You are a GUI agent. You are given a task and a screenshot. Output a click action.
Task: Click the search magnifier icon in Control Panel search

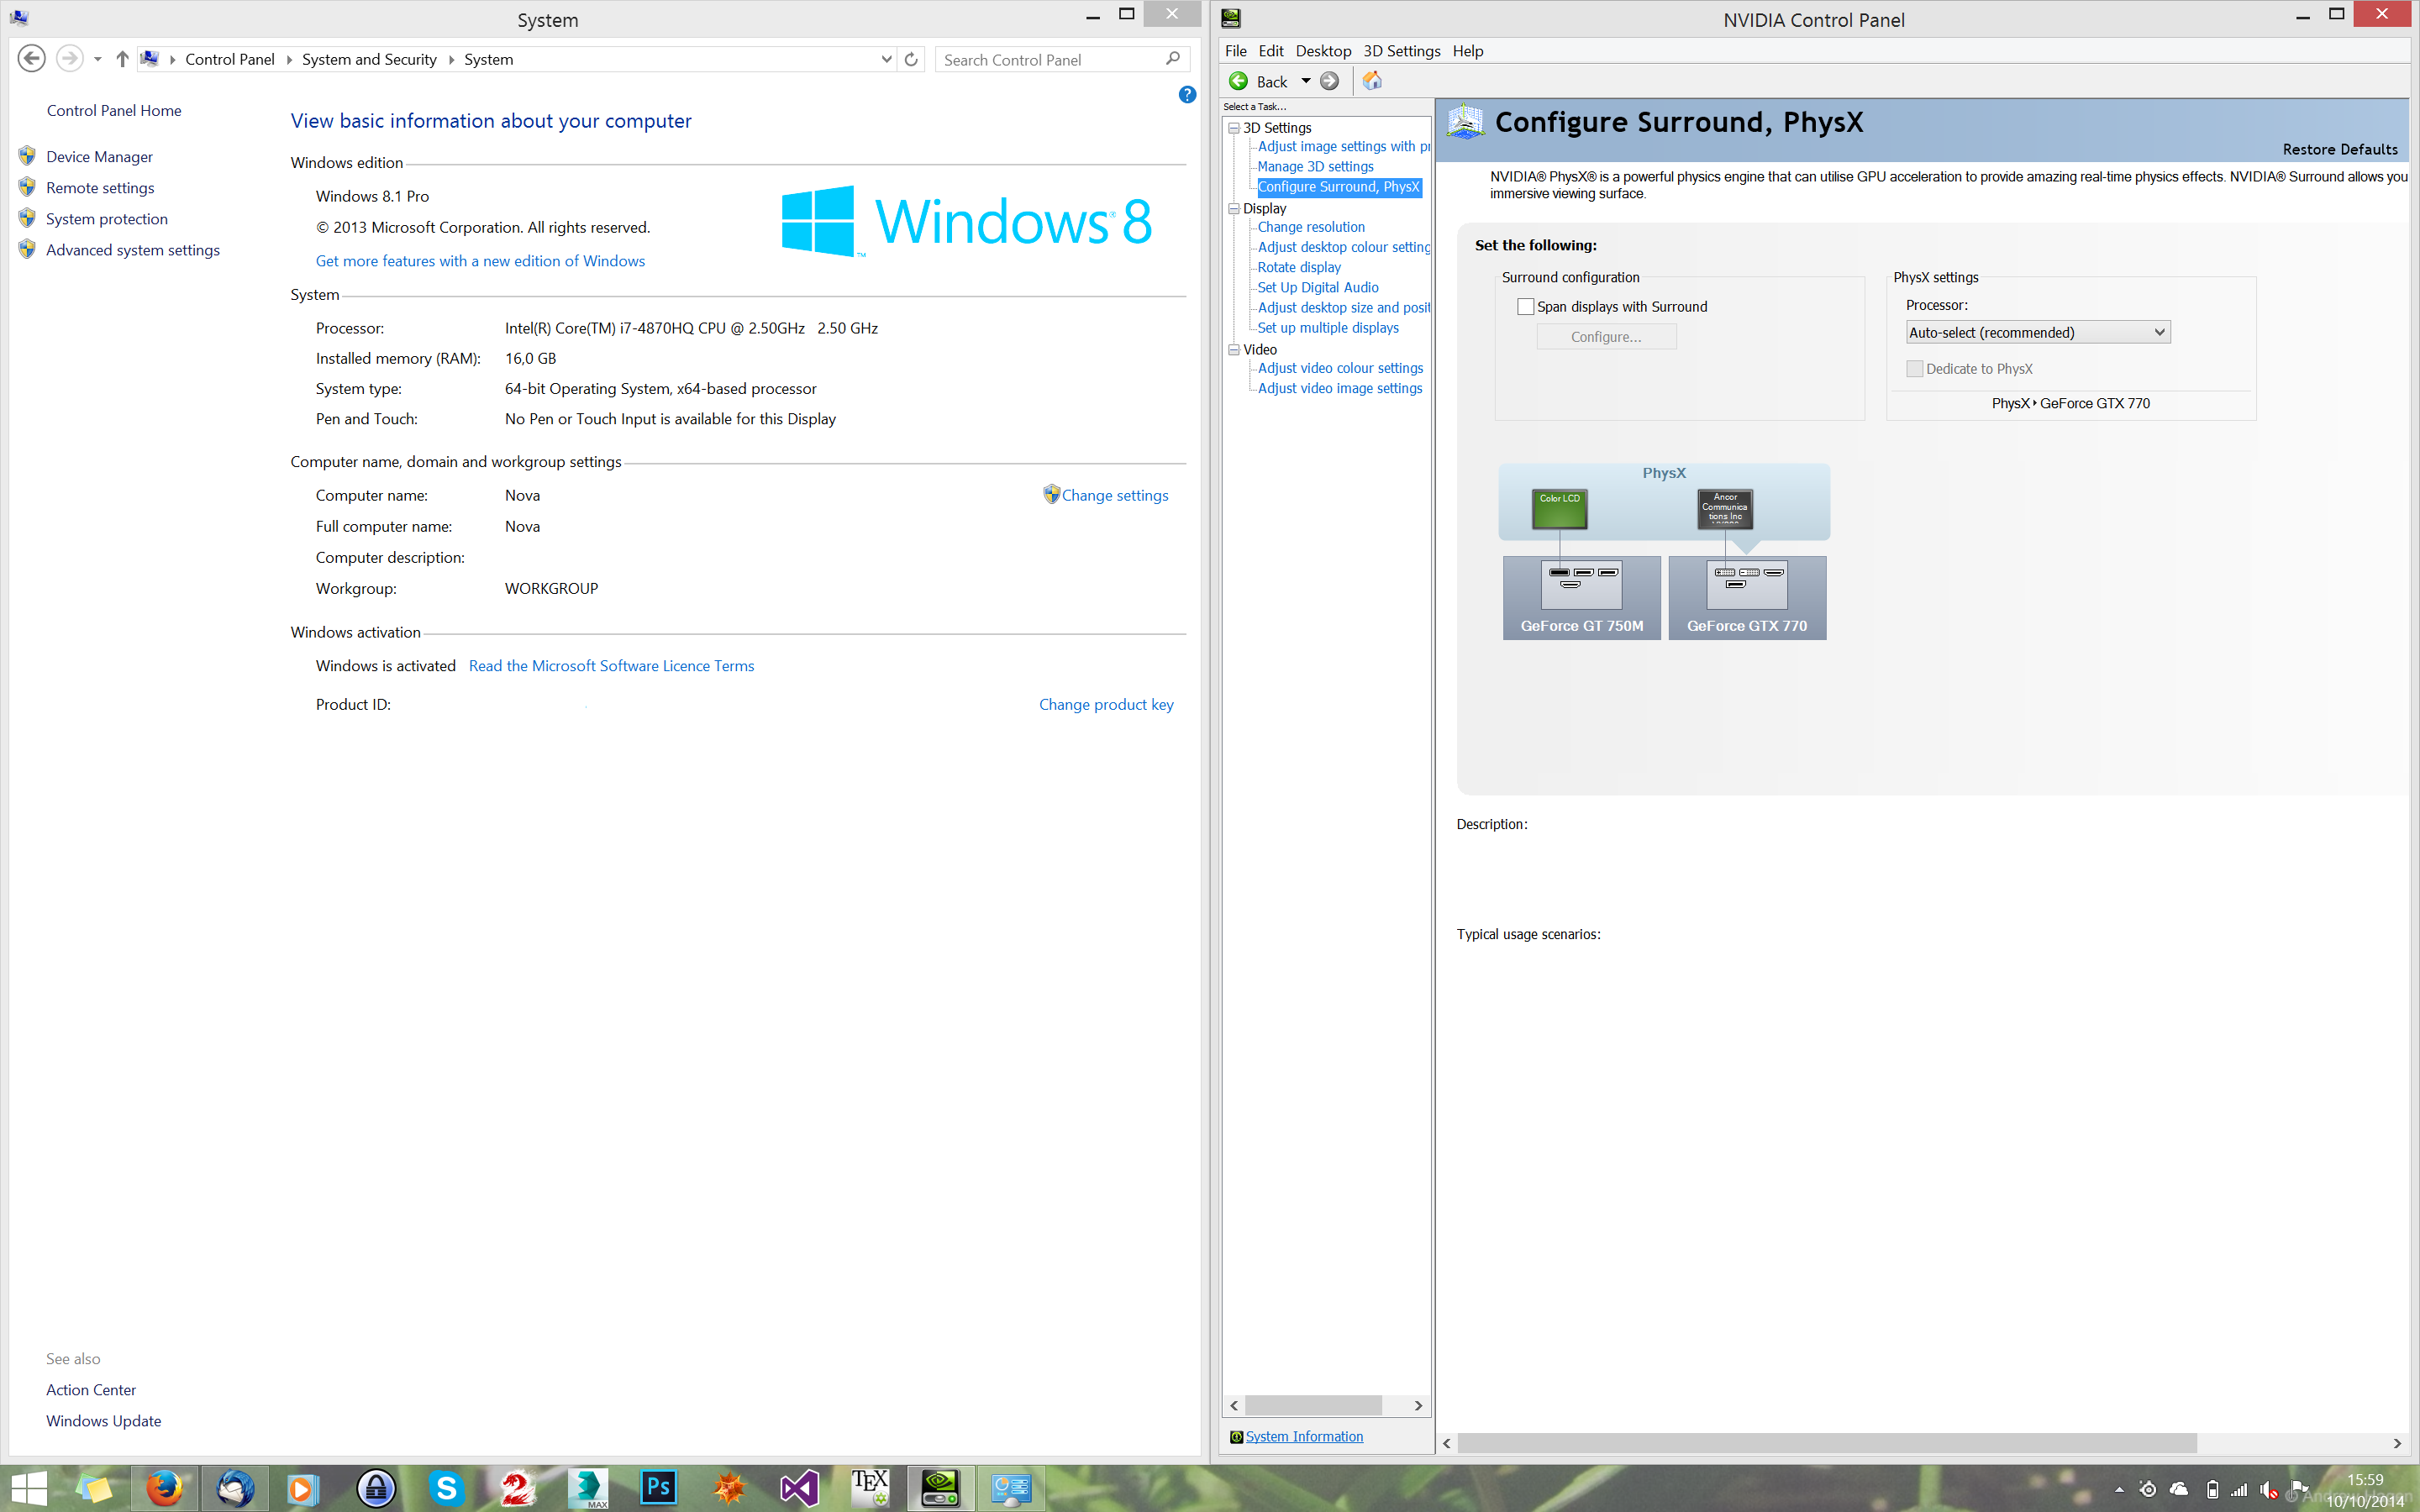[1172, 59]
